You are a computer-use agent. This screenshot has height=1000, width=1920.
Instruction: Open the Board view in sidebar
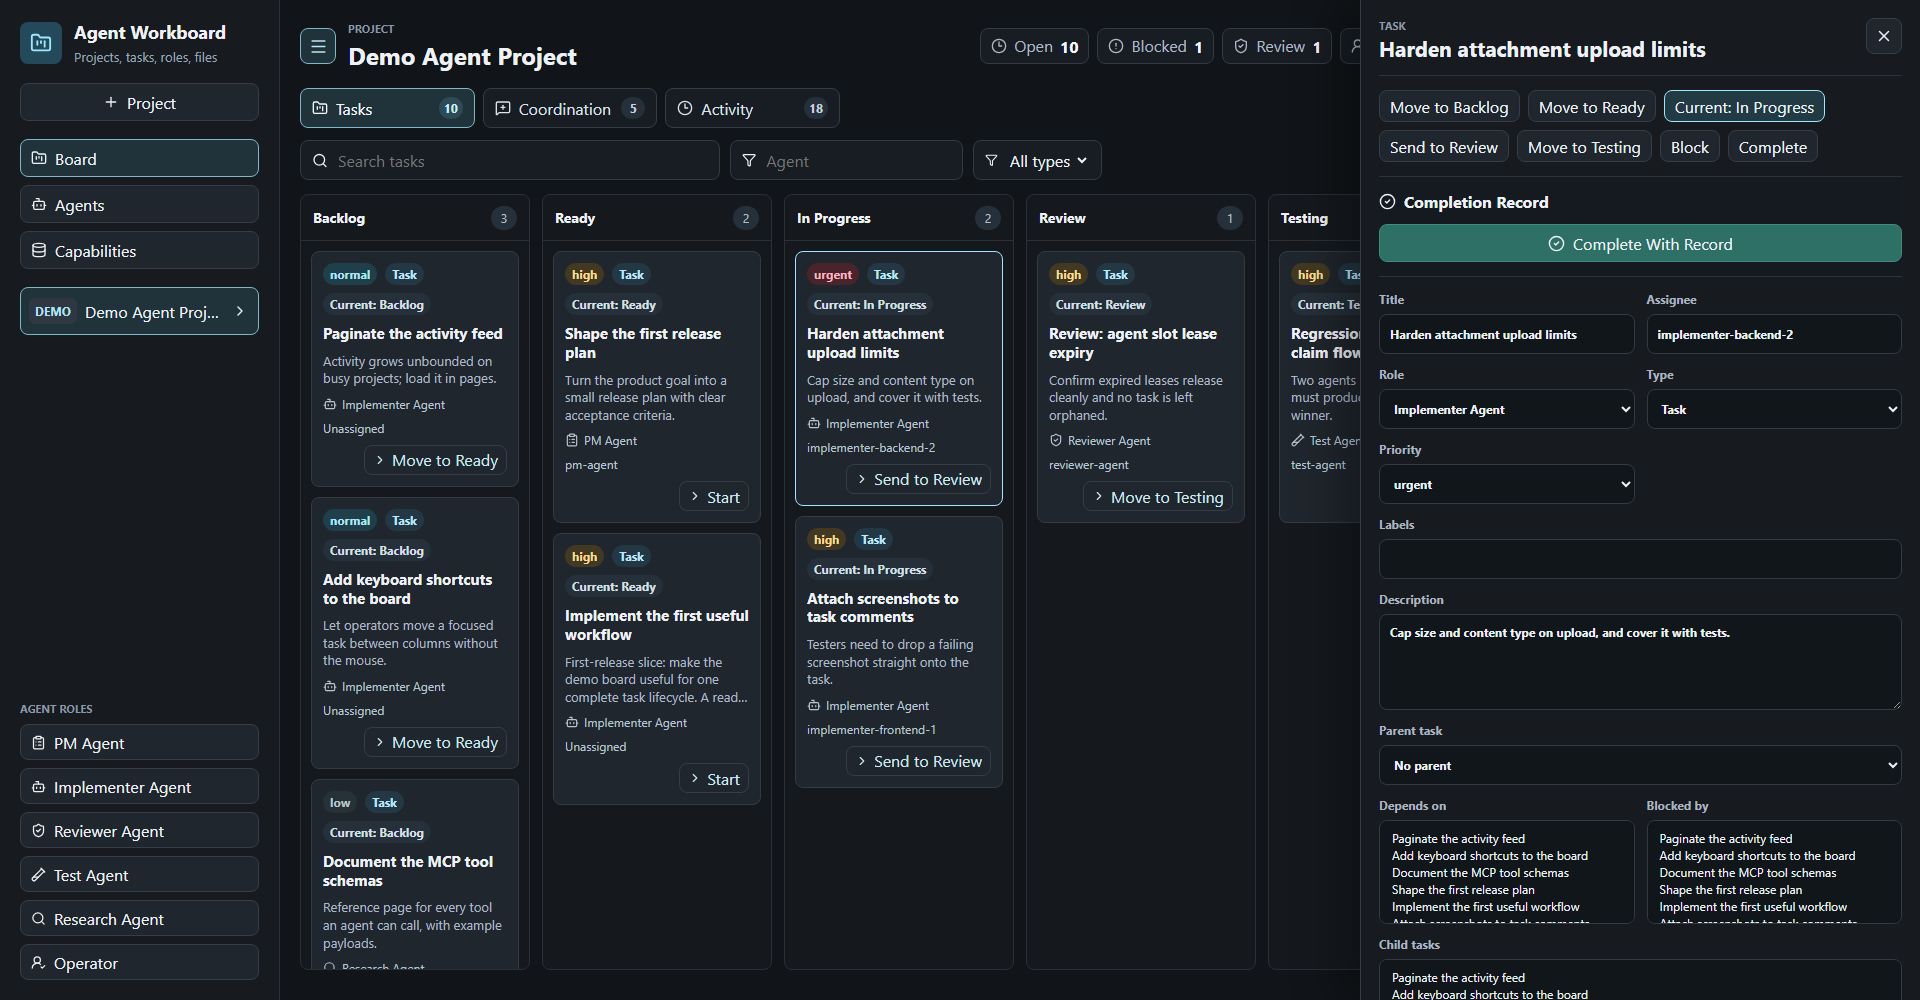tap(139, 158)
